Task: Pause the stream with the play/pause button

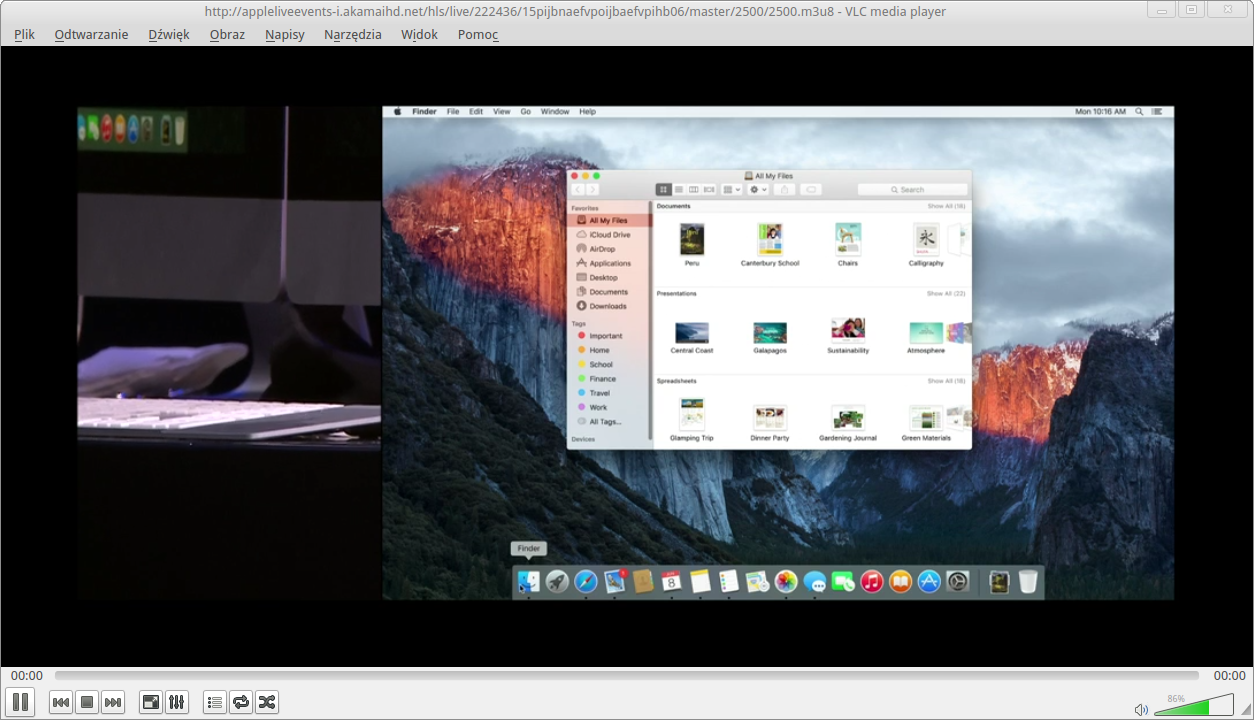Action: (x=20, y=702)
